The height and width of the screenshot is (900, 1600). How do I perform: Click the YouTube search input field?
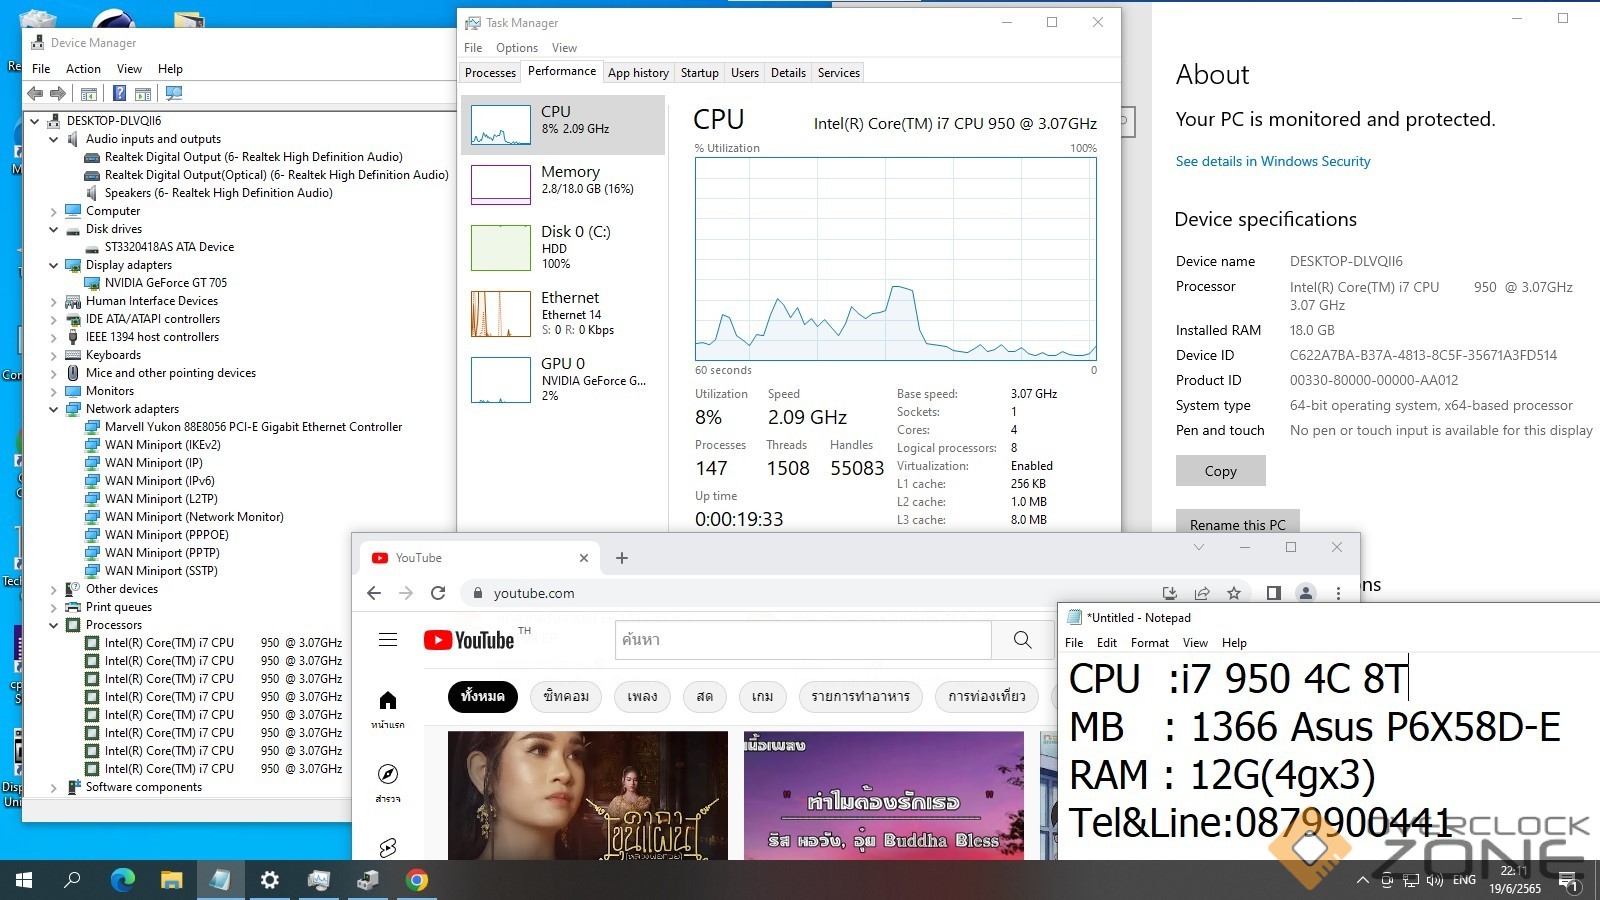[x=802, y=640]
